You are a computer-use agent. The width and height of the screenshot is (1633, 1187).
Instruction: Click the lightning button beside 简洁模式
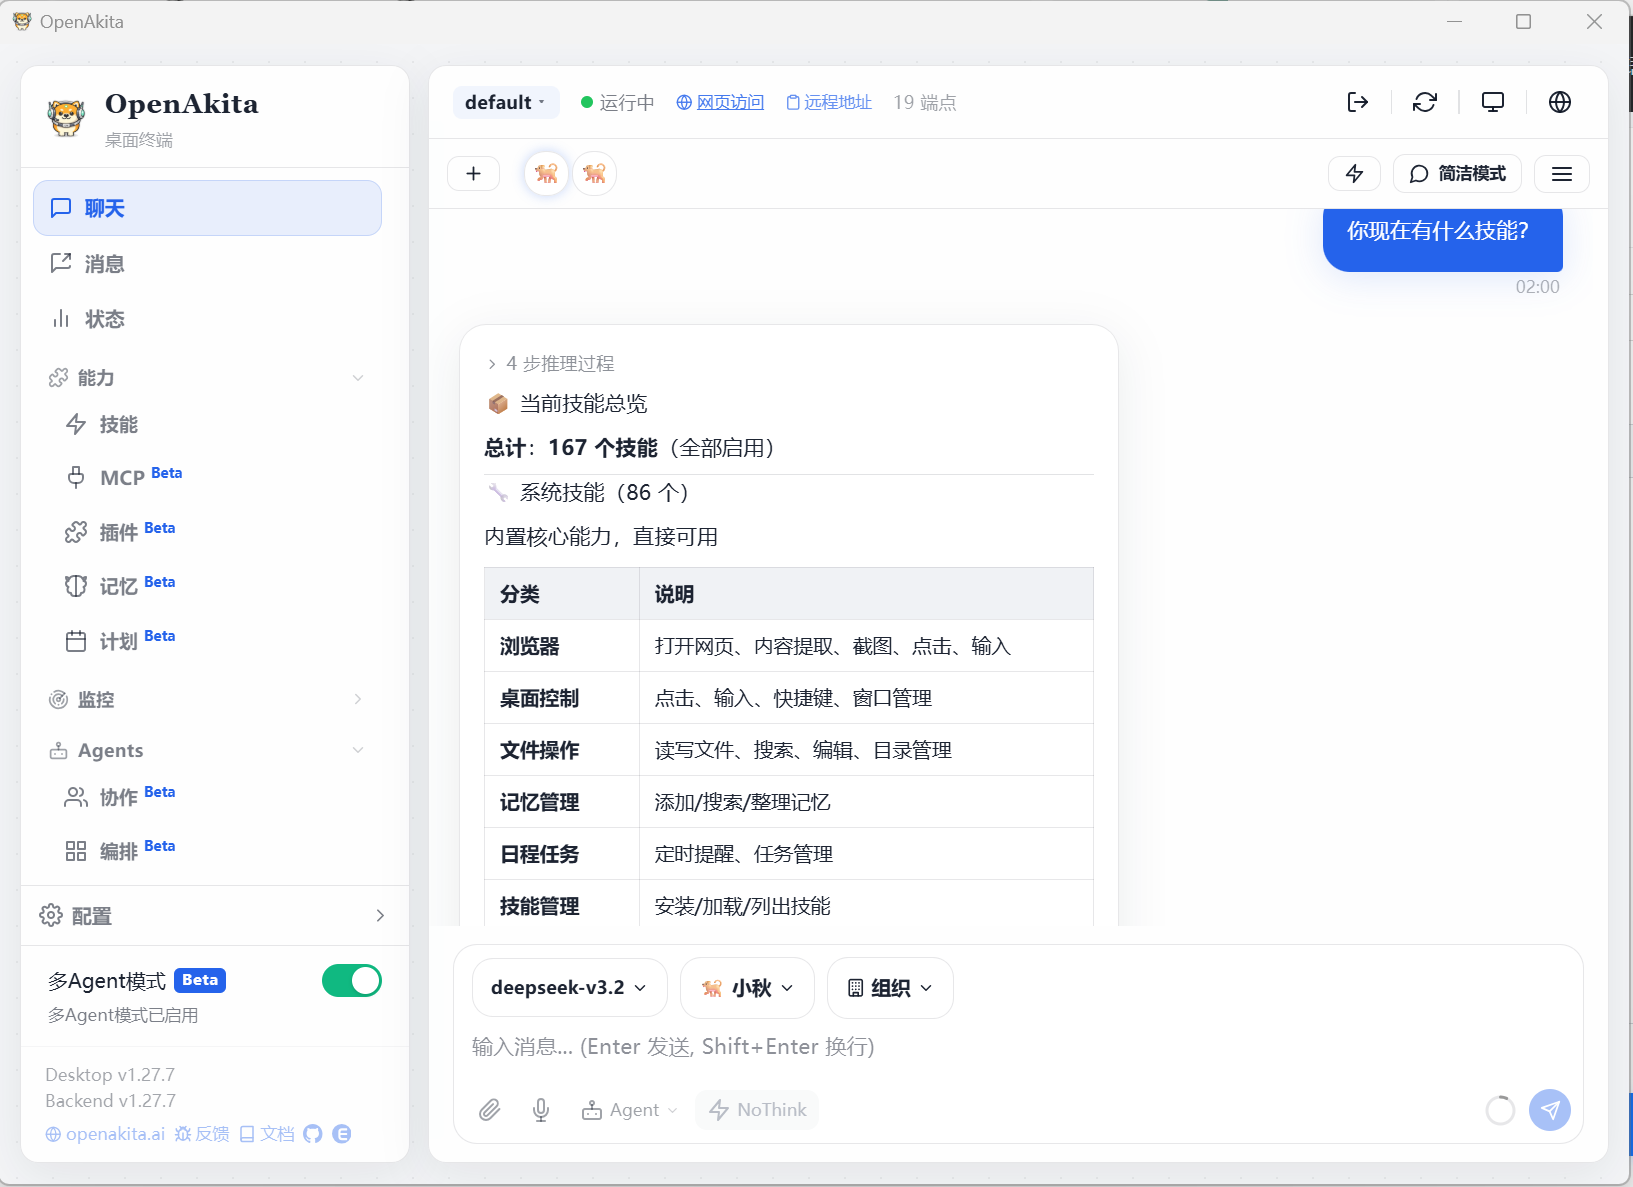[1355, 174]
